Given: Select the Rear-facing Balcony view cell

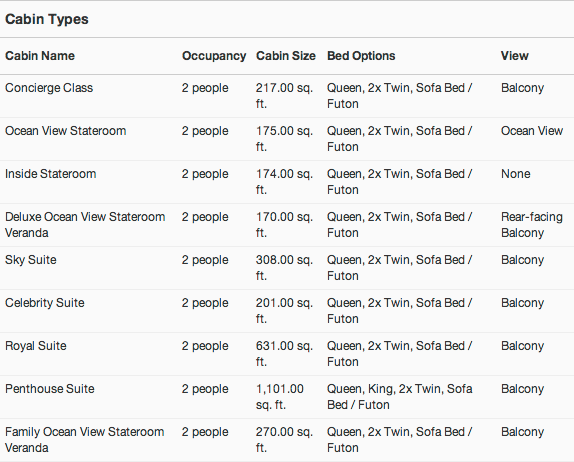Looking at the screenshot, I should pyautogui.click(x=532, y=225).
